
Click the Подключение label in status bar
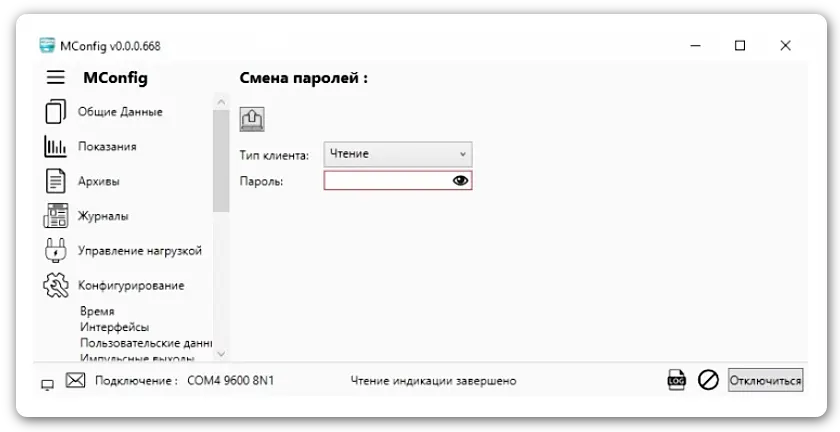click(x=136, y=381)
